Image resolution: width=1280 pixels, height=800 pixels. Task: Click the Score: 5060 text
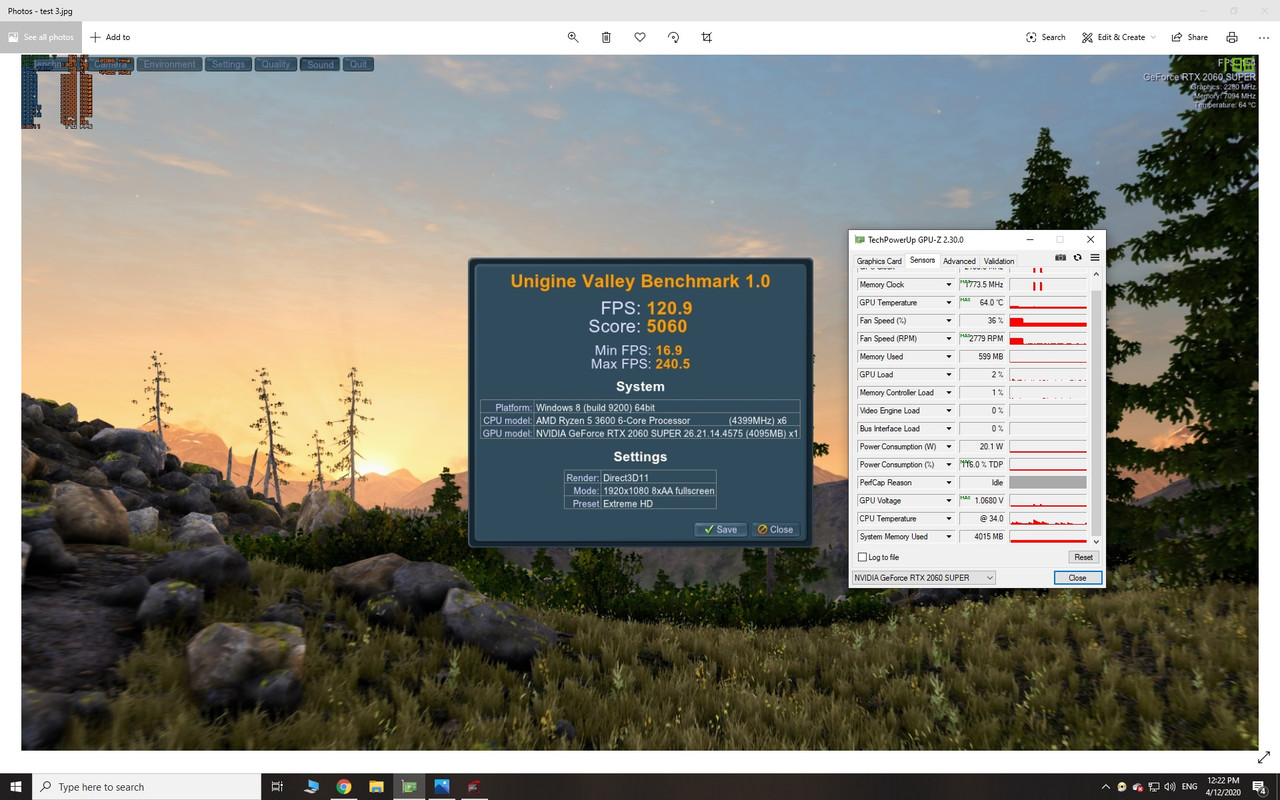tap(638, 326)
